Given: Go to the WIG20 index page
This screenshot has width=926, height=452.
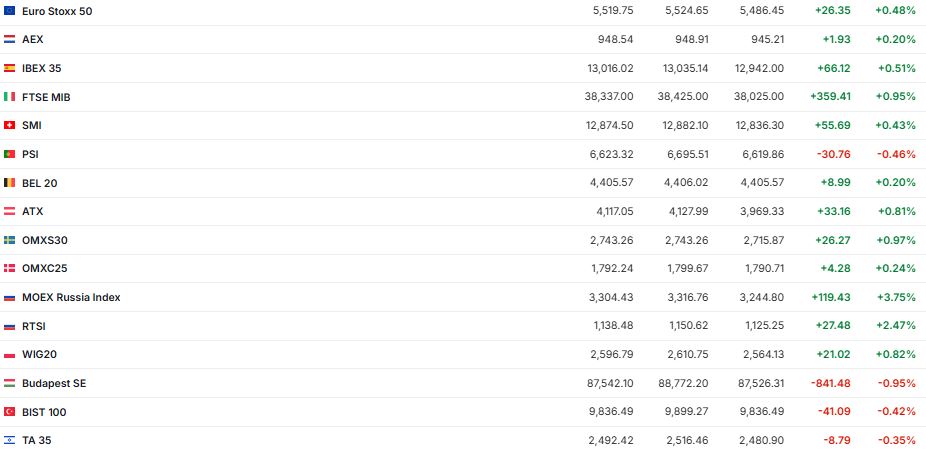Looking at the screenshot, I should pos(40,355).
